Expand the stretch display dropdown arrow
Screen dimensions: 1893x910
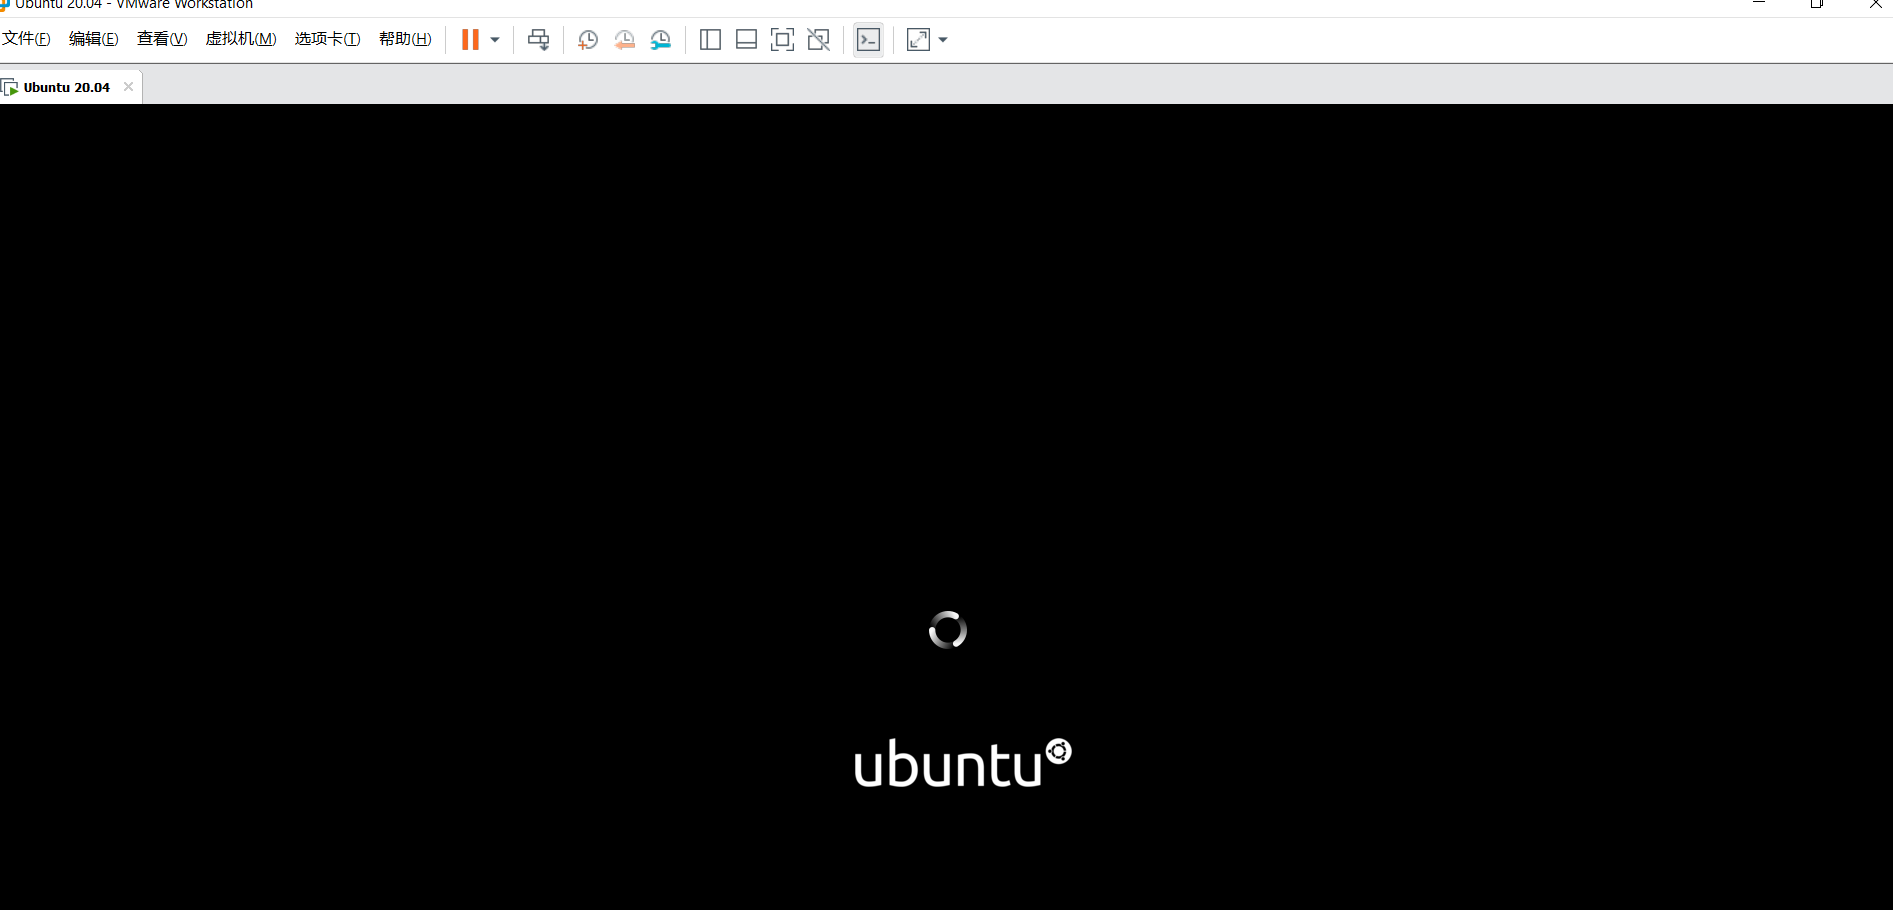click(943, 40)
